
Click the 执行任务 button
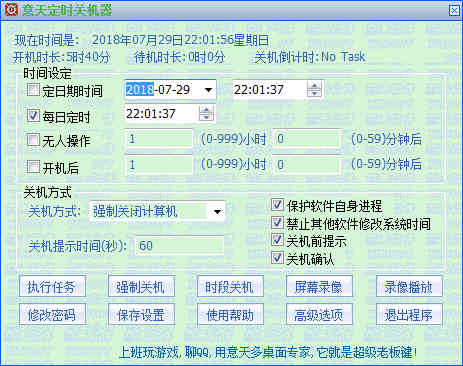(x=52, y=287)
